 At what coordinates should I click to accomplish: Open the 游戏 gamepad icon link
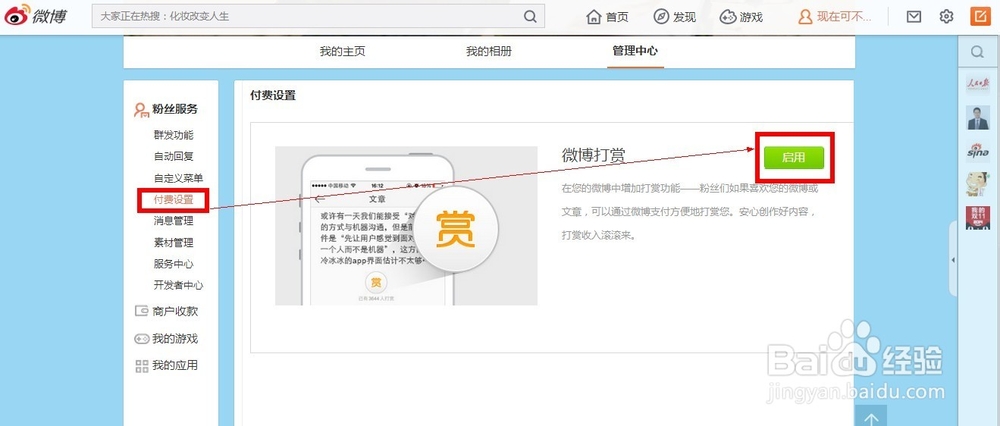click(x=741, y=17)
